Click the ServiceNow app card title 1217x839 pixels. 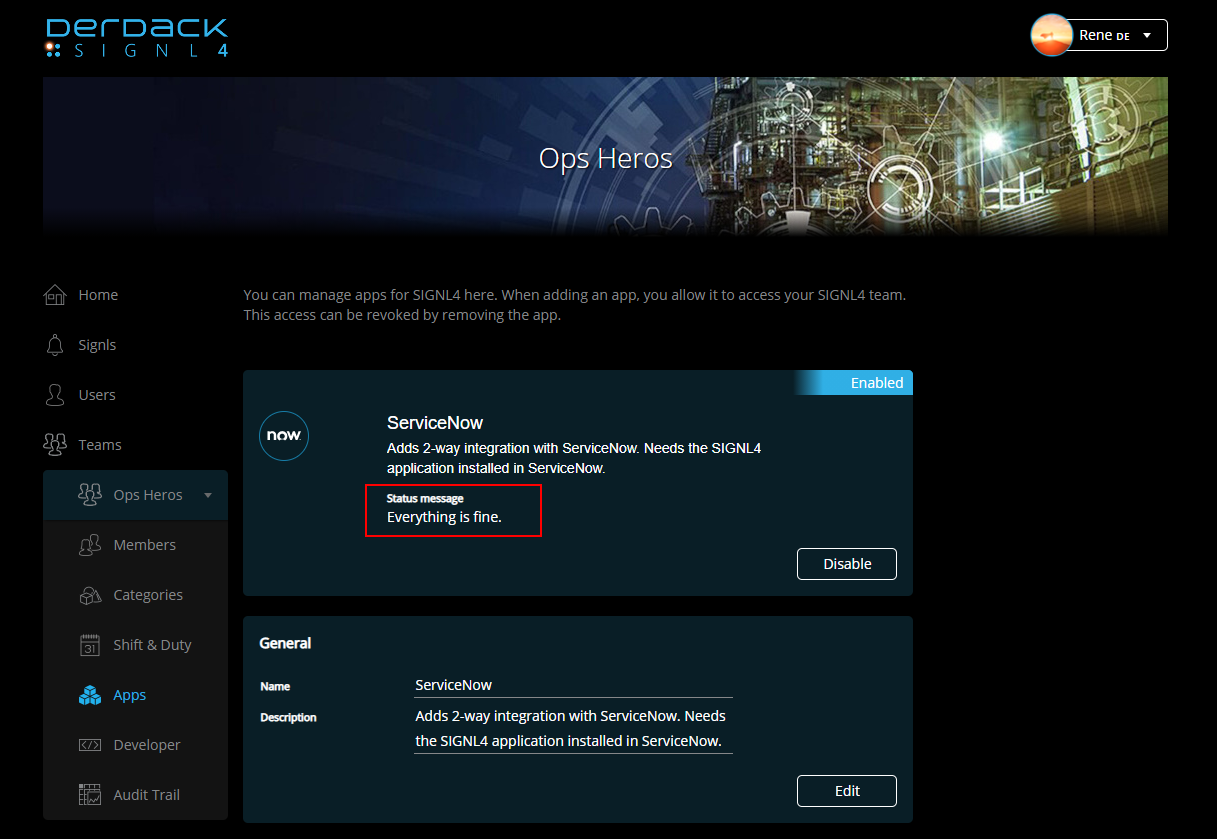435,423
